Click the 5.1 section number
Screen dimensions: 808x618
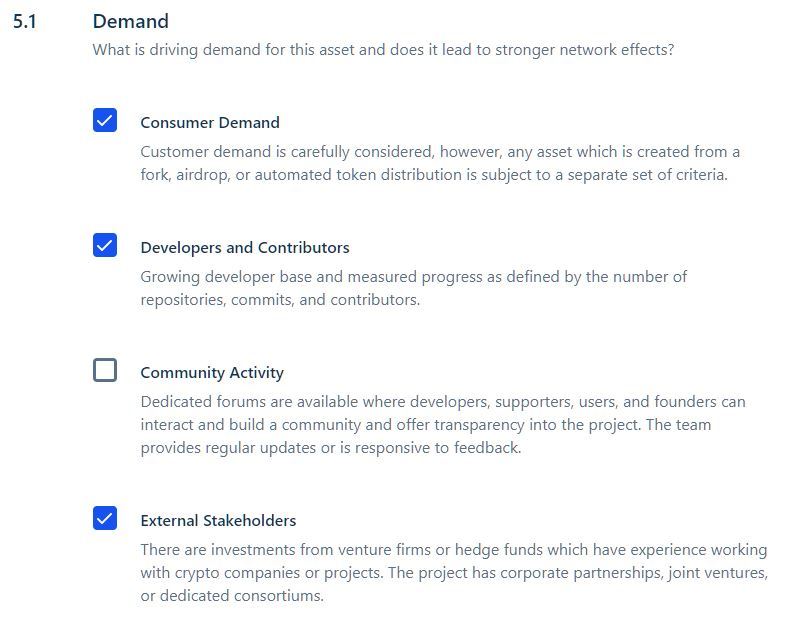25,21
